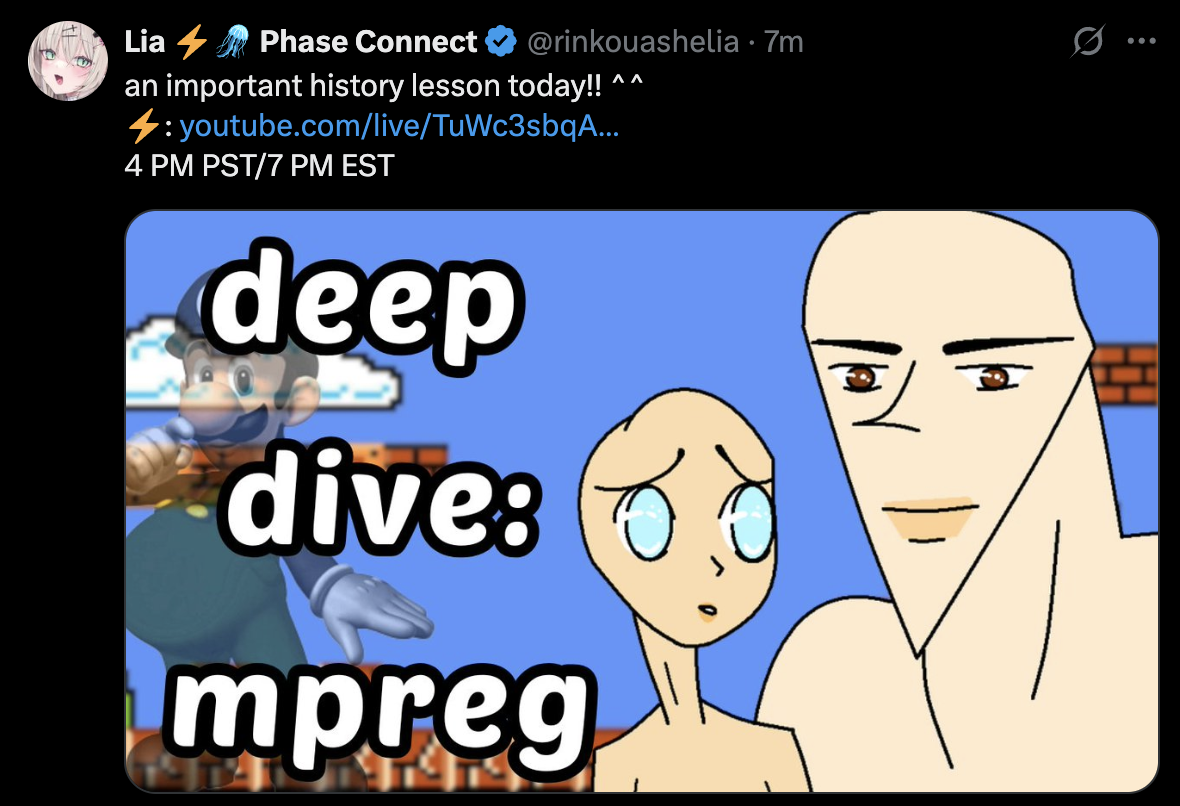
Task: Click "Phase Connect" in the display name
Action: 368,41
